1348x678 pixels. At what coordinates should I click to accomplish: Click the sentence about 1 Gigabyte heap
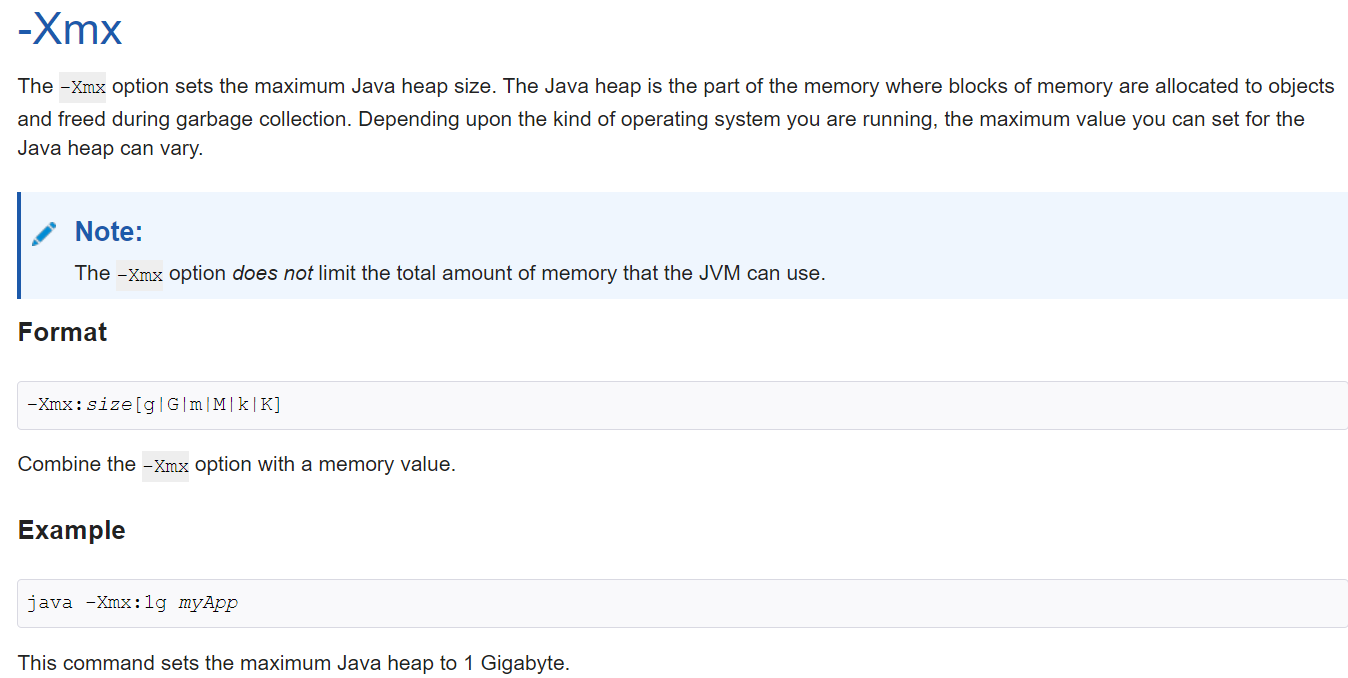[293, 663]
